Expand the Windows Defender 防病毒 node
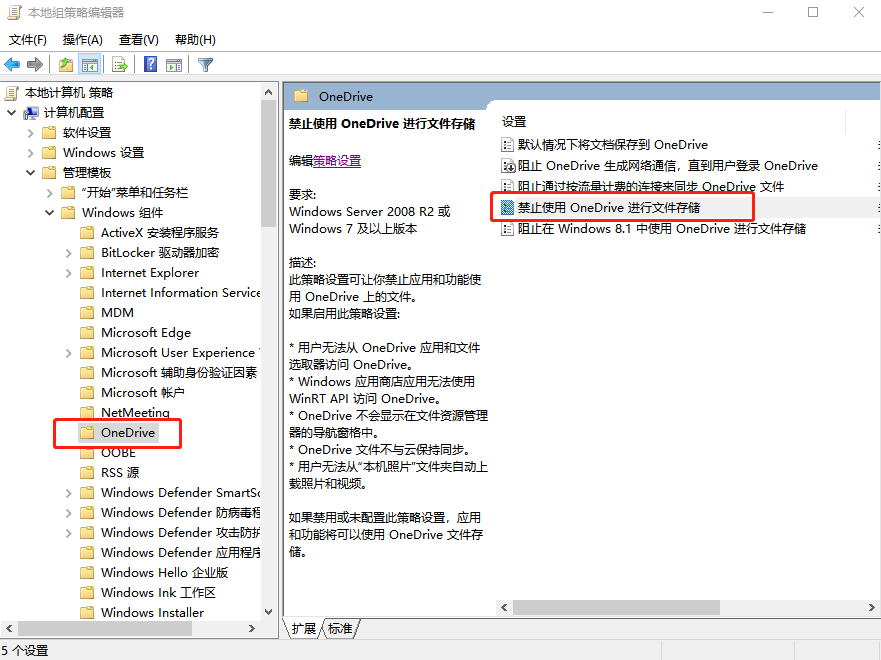This screenshot has width=881, height=660. click(x=68, y=512)
